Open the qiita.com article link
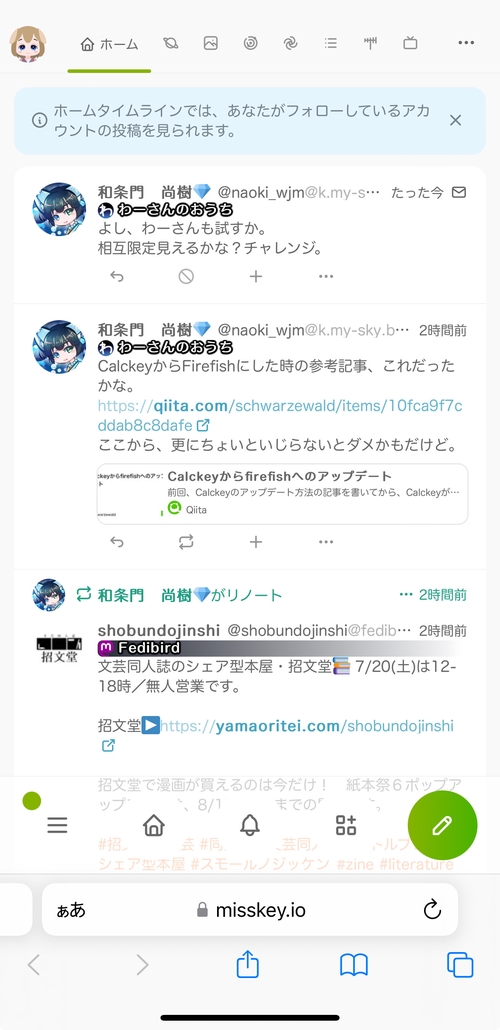The image size is (500, 1030). pyautogui.click(x=280, y=415)
